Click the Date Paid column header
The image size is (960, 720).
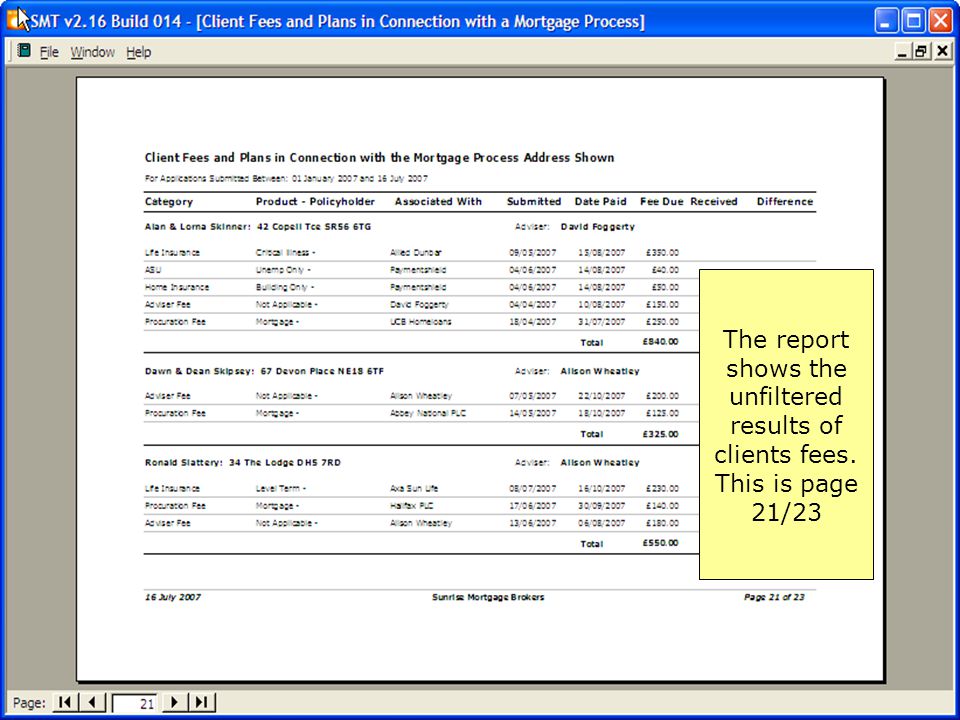tap(600, 201)
